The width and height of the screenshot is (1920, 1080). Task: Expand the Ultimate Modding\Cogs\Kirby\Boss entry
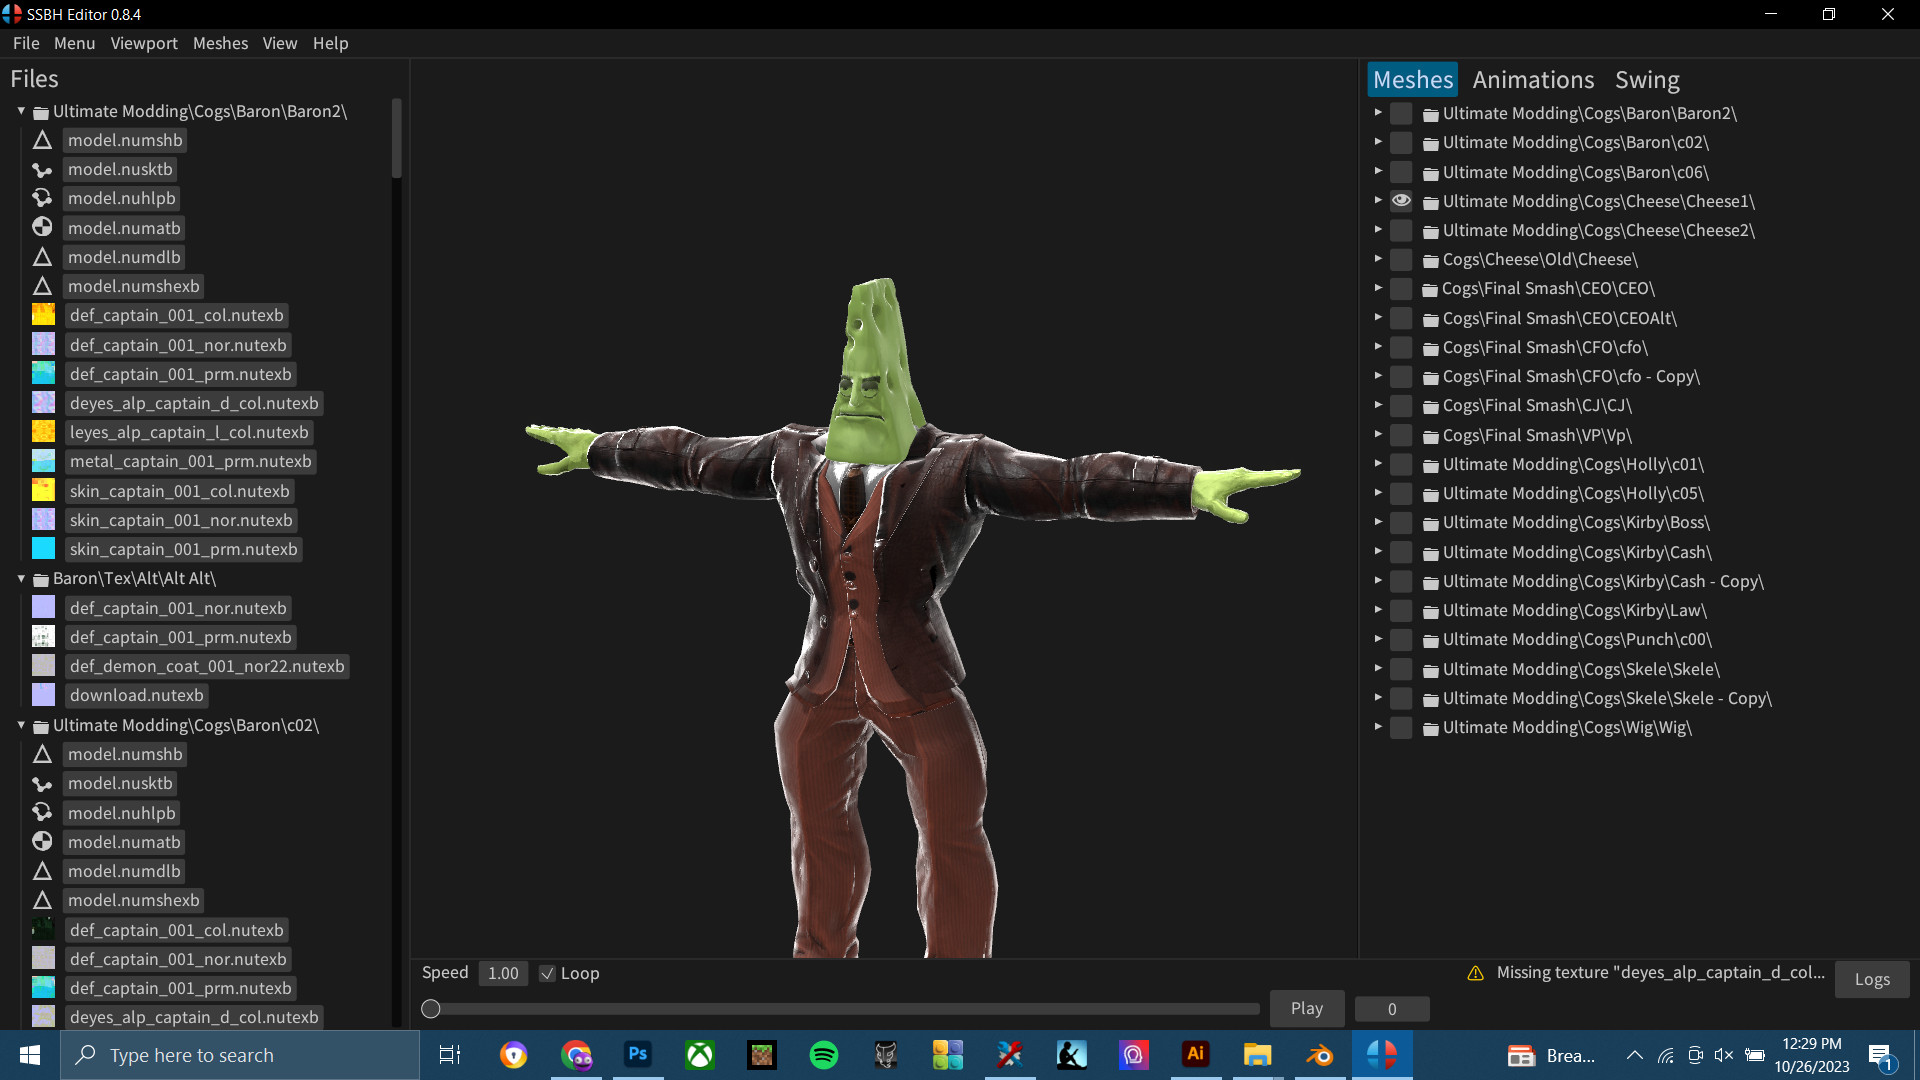click(1378, 522)
